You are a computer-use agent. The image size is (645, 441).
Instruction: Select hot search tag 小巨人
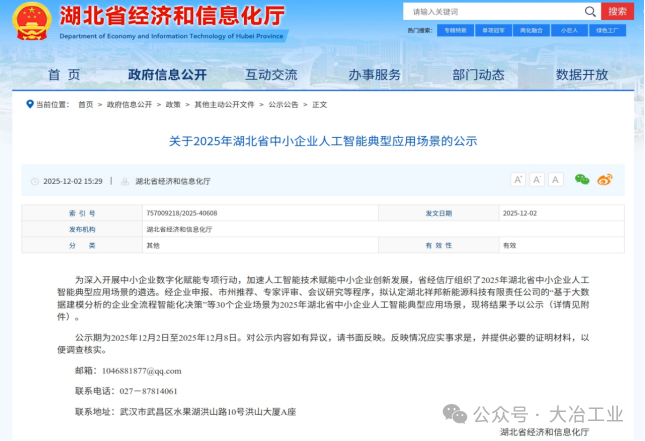point(569,30)
